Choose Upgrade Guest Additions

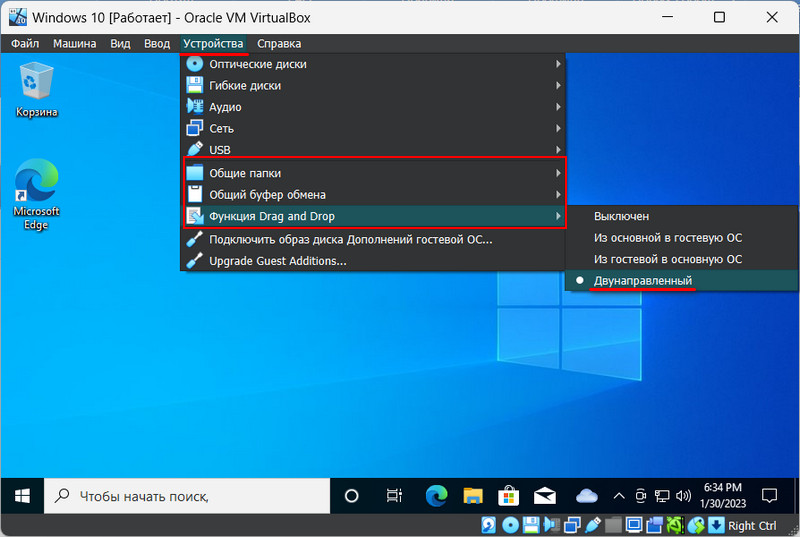[x=373, y=261]
